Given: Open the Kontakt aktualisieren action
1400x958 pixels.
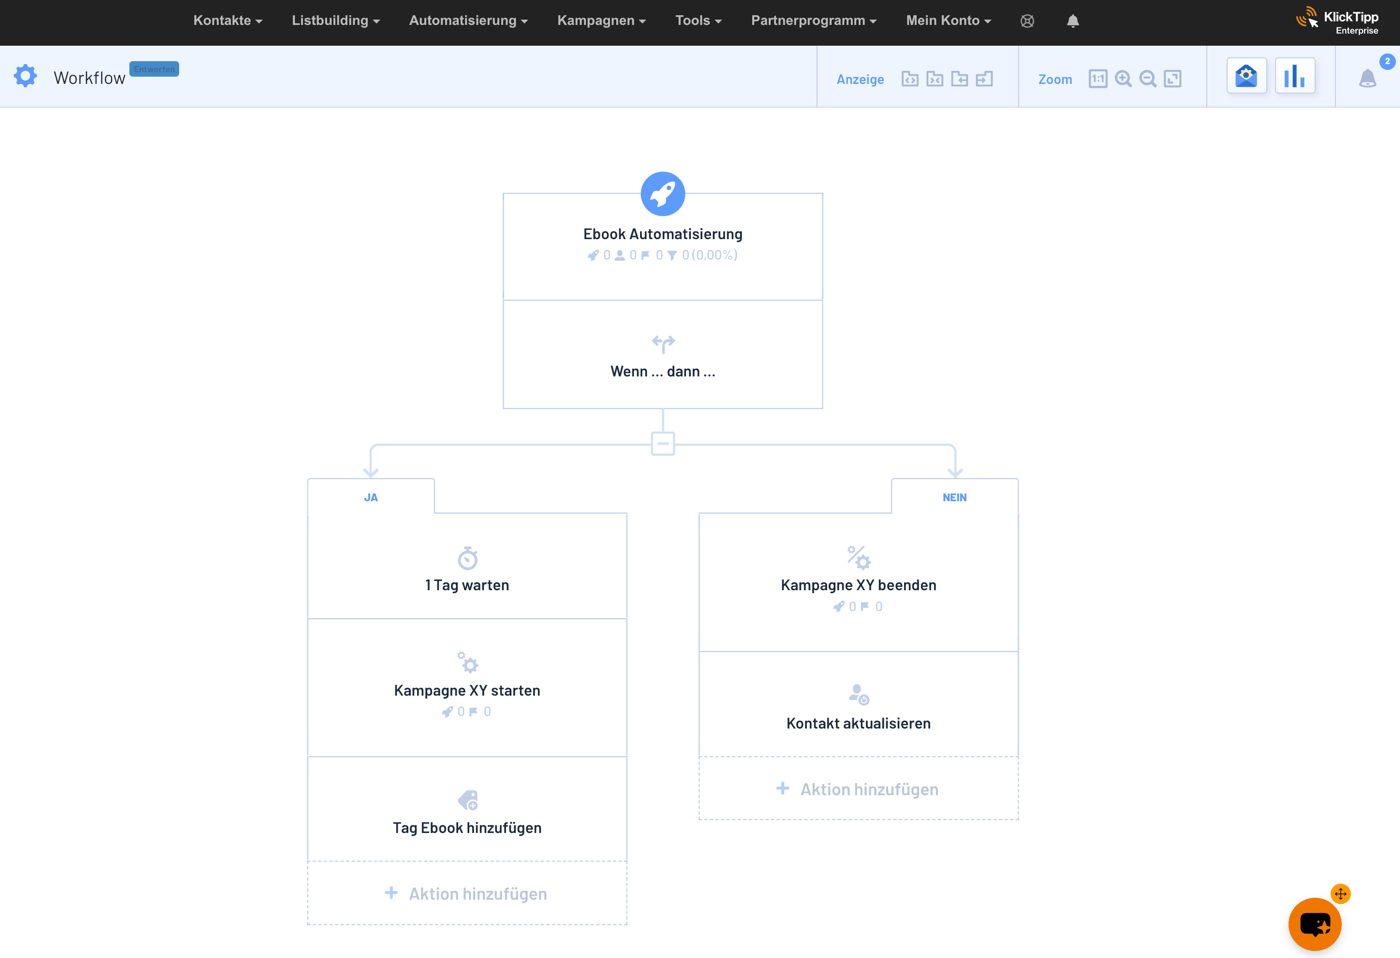Looking at the screenshot, I should (x=859, y=705).
